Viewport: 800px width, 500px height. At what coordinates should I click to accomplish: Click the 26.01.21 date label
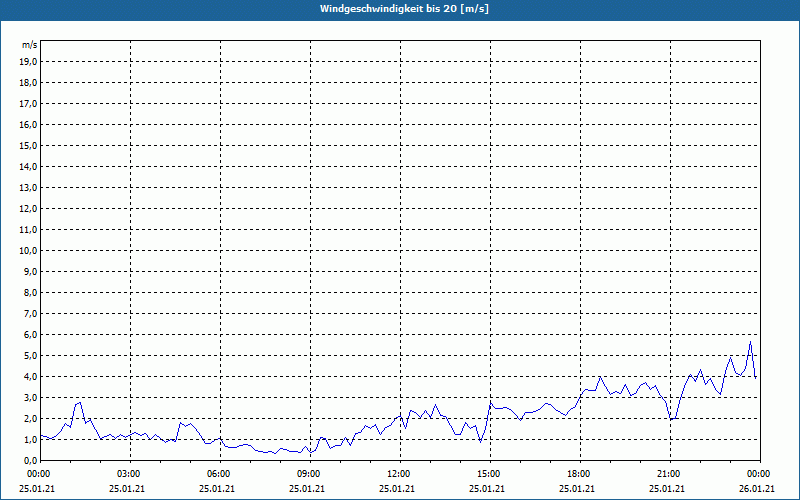757,489
